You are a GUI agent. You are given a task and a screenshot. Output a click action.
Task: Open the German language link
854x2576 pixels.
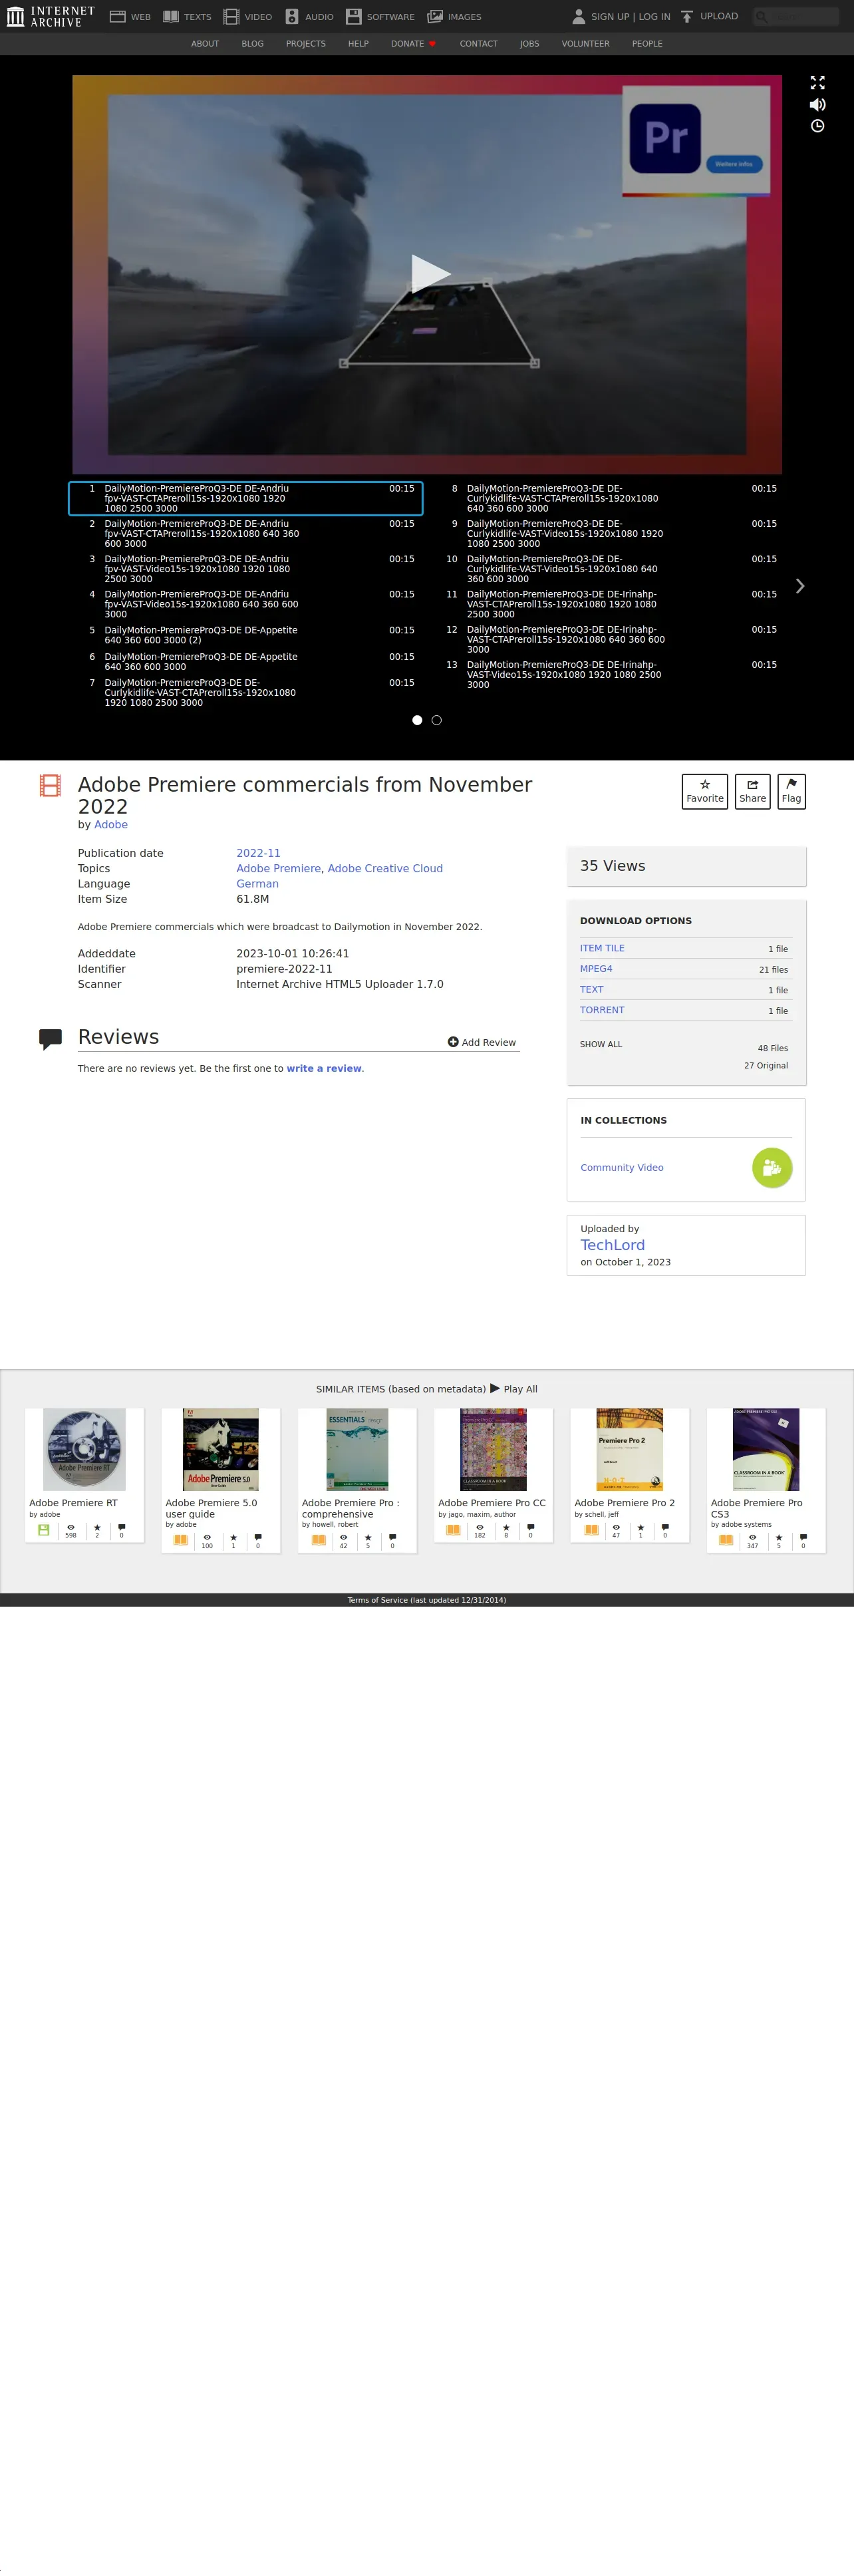click(x=257, y=884)
